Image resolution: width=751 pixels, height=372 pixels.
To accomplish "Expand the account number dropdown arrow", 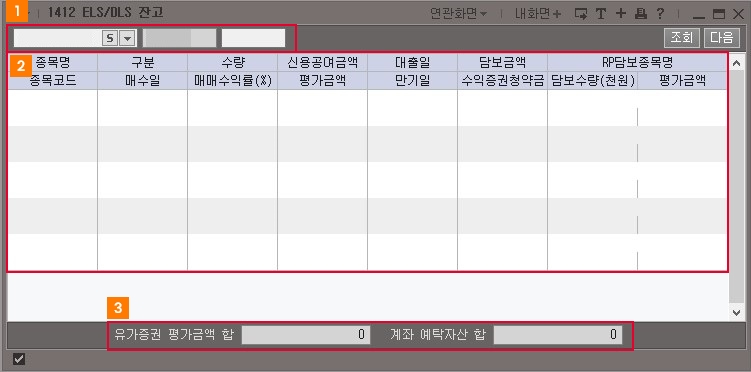I will [127, 38].
